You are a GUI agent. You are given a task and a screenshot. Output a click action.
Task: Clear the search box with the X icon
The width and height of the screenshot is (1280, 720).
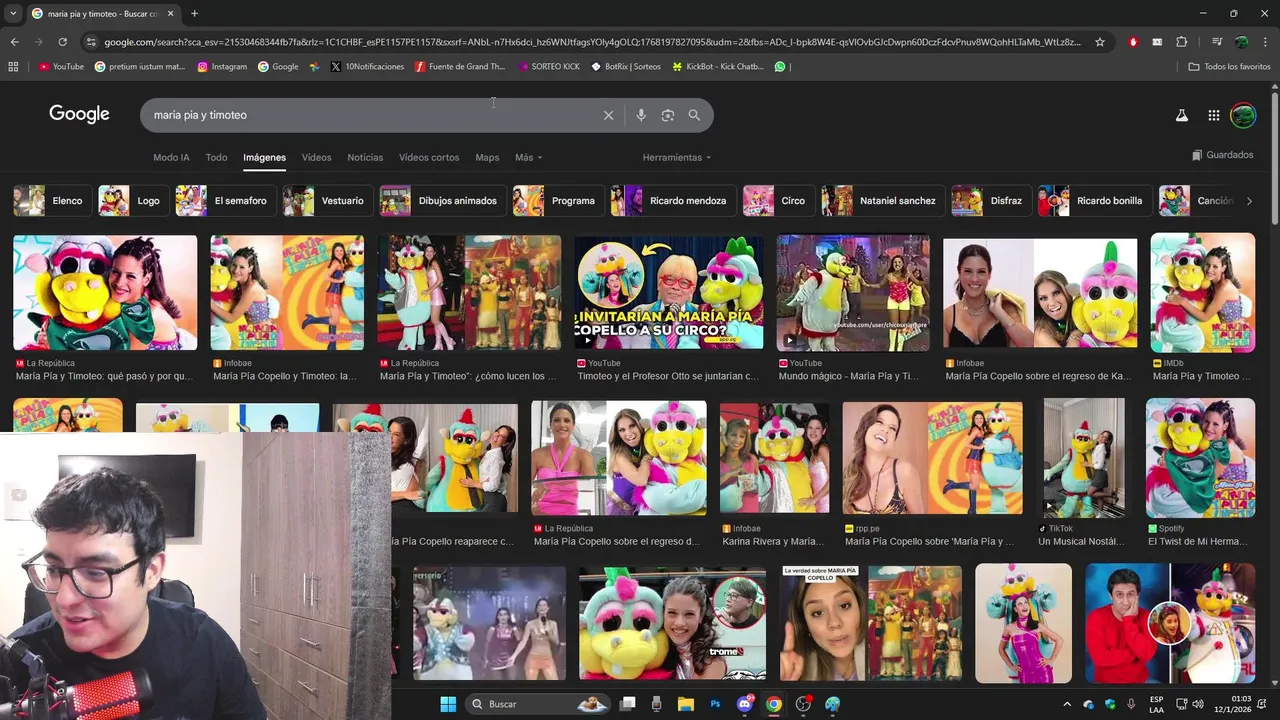(608, 115)
